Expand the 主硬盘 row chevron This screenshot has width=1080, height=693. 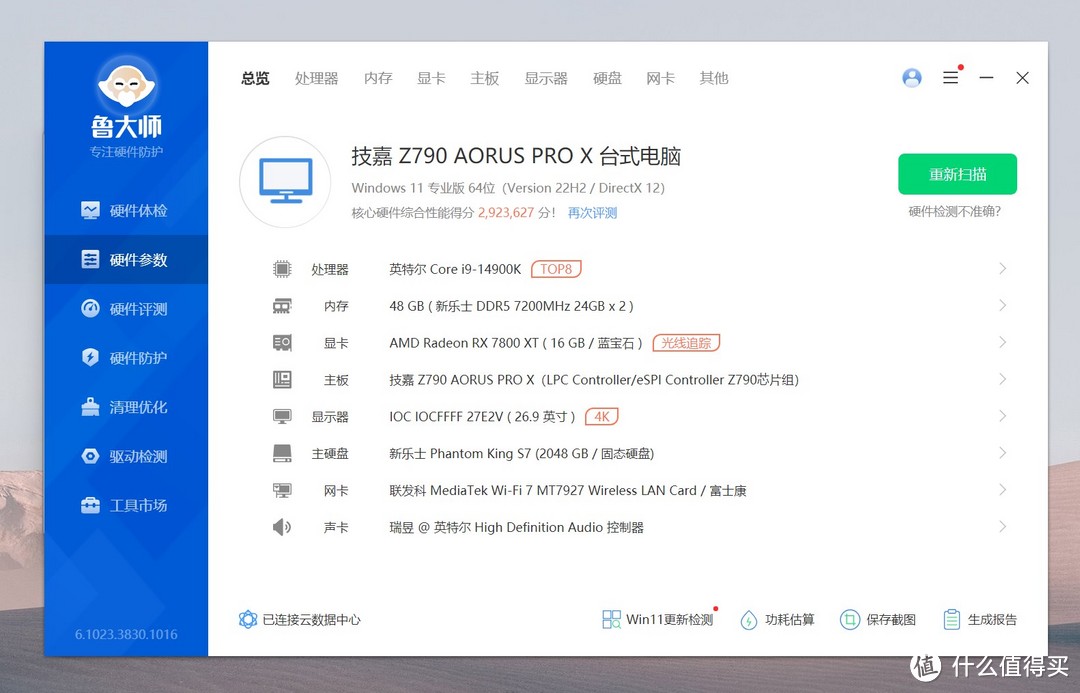(x=1003, y=453)
